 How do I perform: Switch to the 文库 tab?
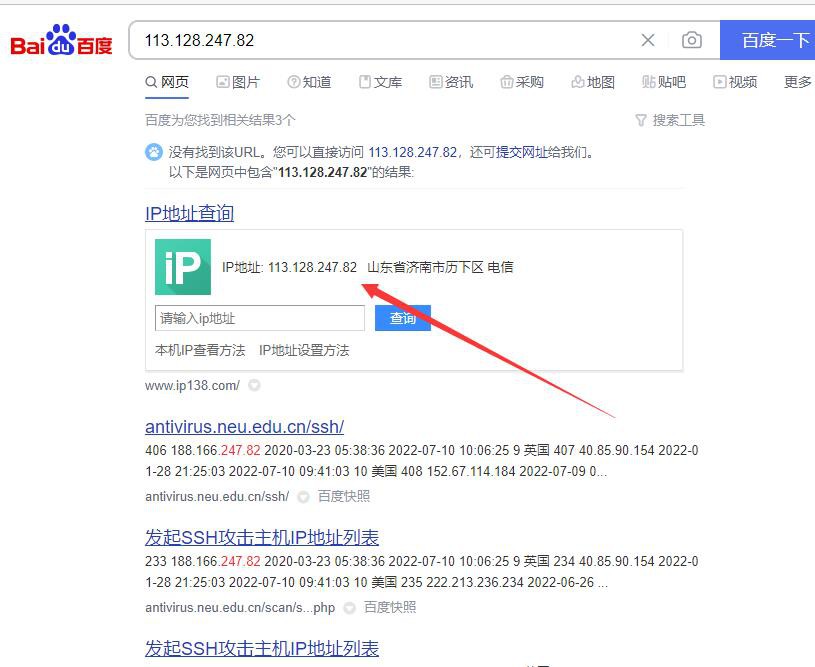[x=380, y=82]
